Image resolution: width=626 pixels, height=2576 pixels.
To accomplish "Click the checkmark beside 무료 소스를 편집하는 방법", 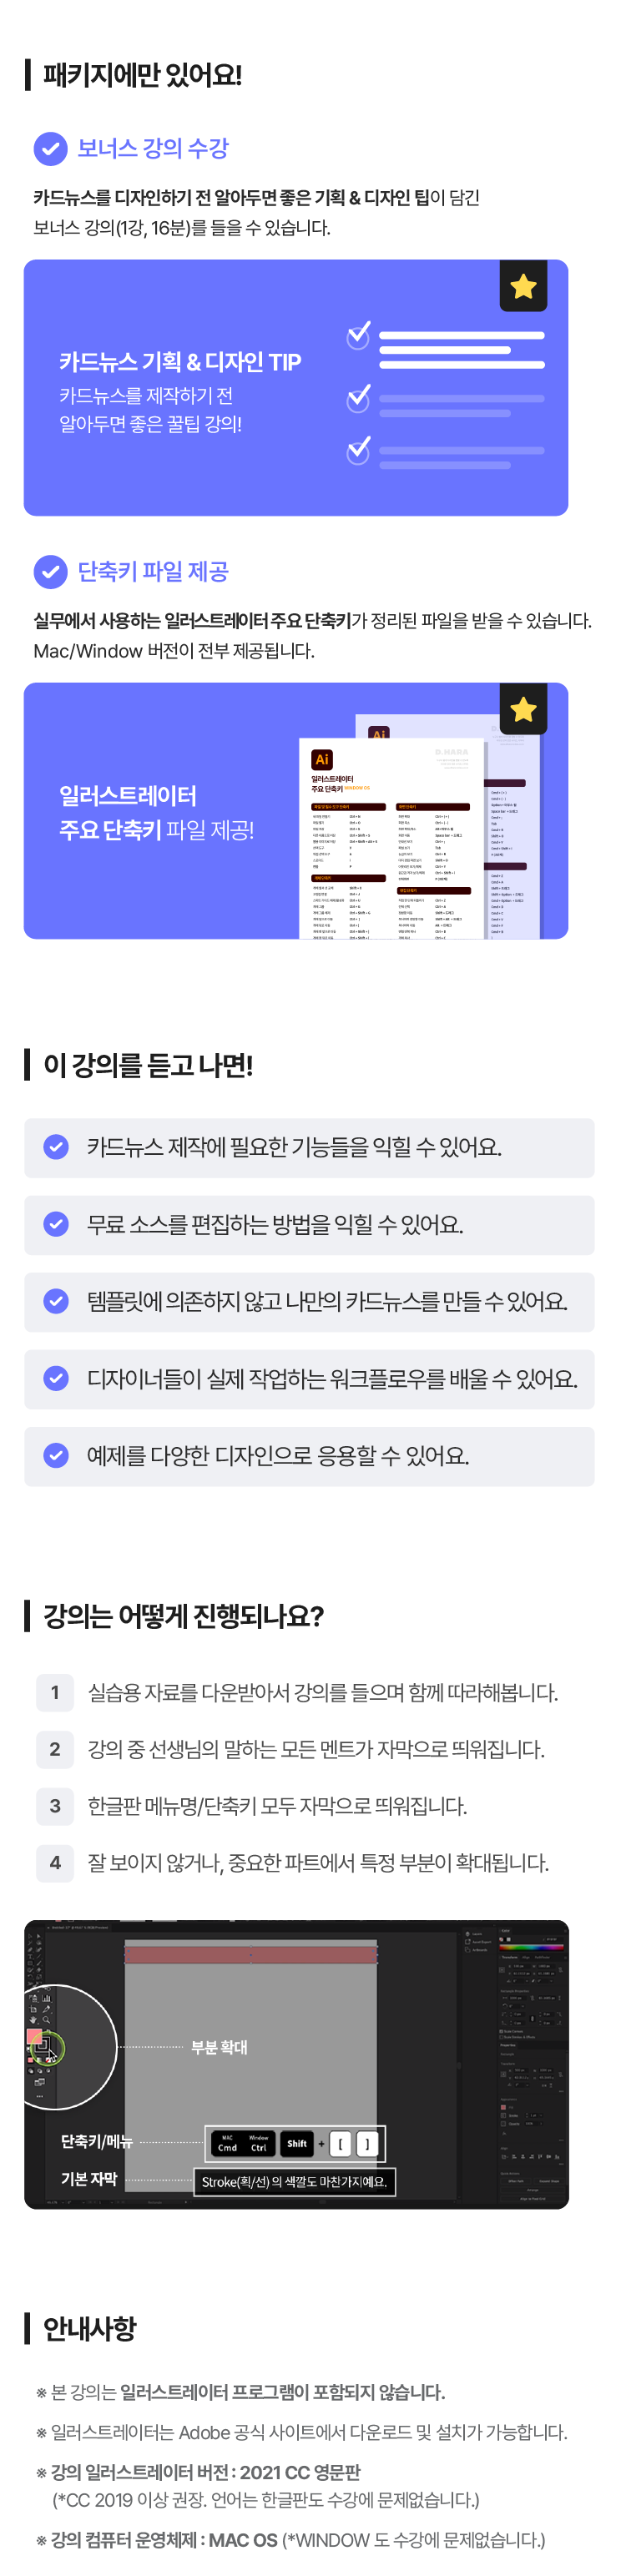I will 56,1224.
